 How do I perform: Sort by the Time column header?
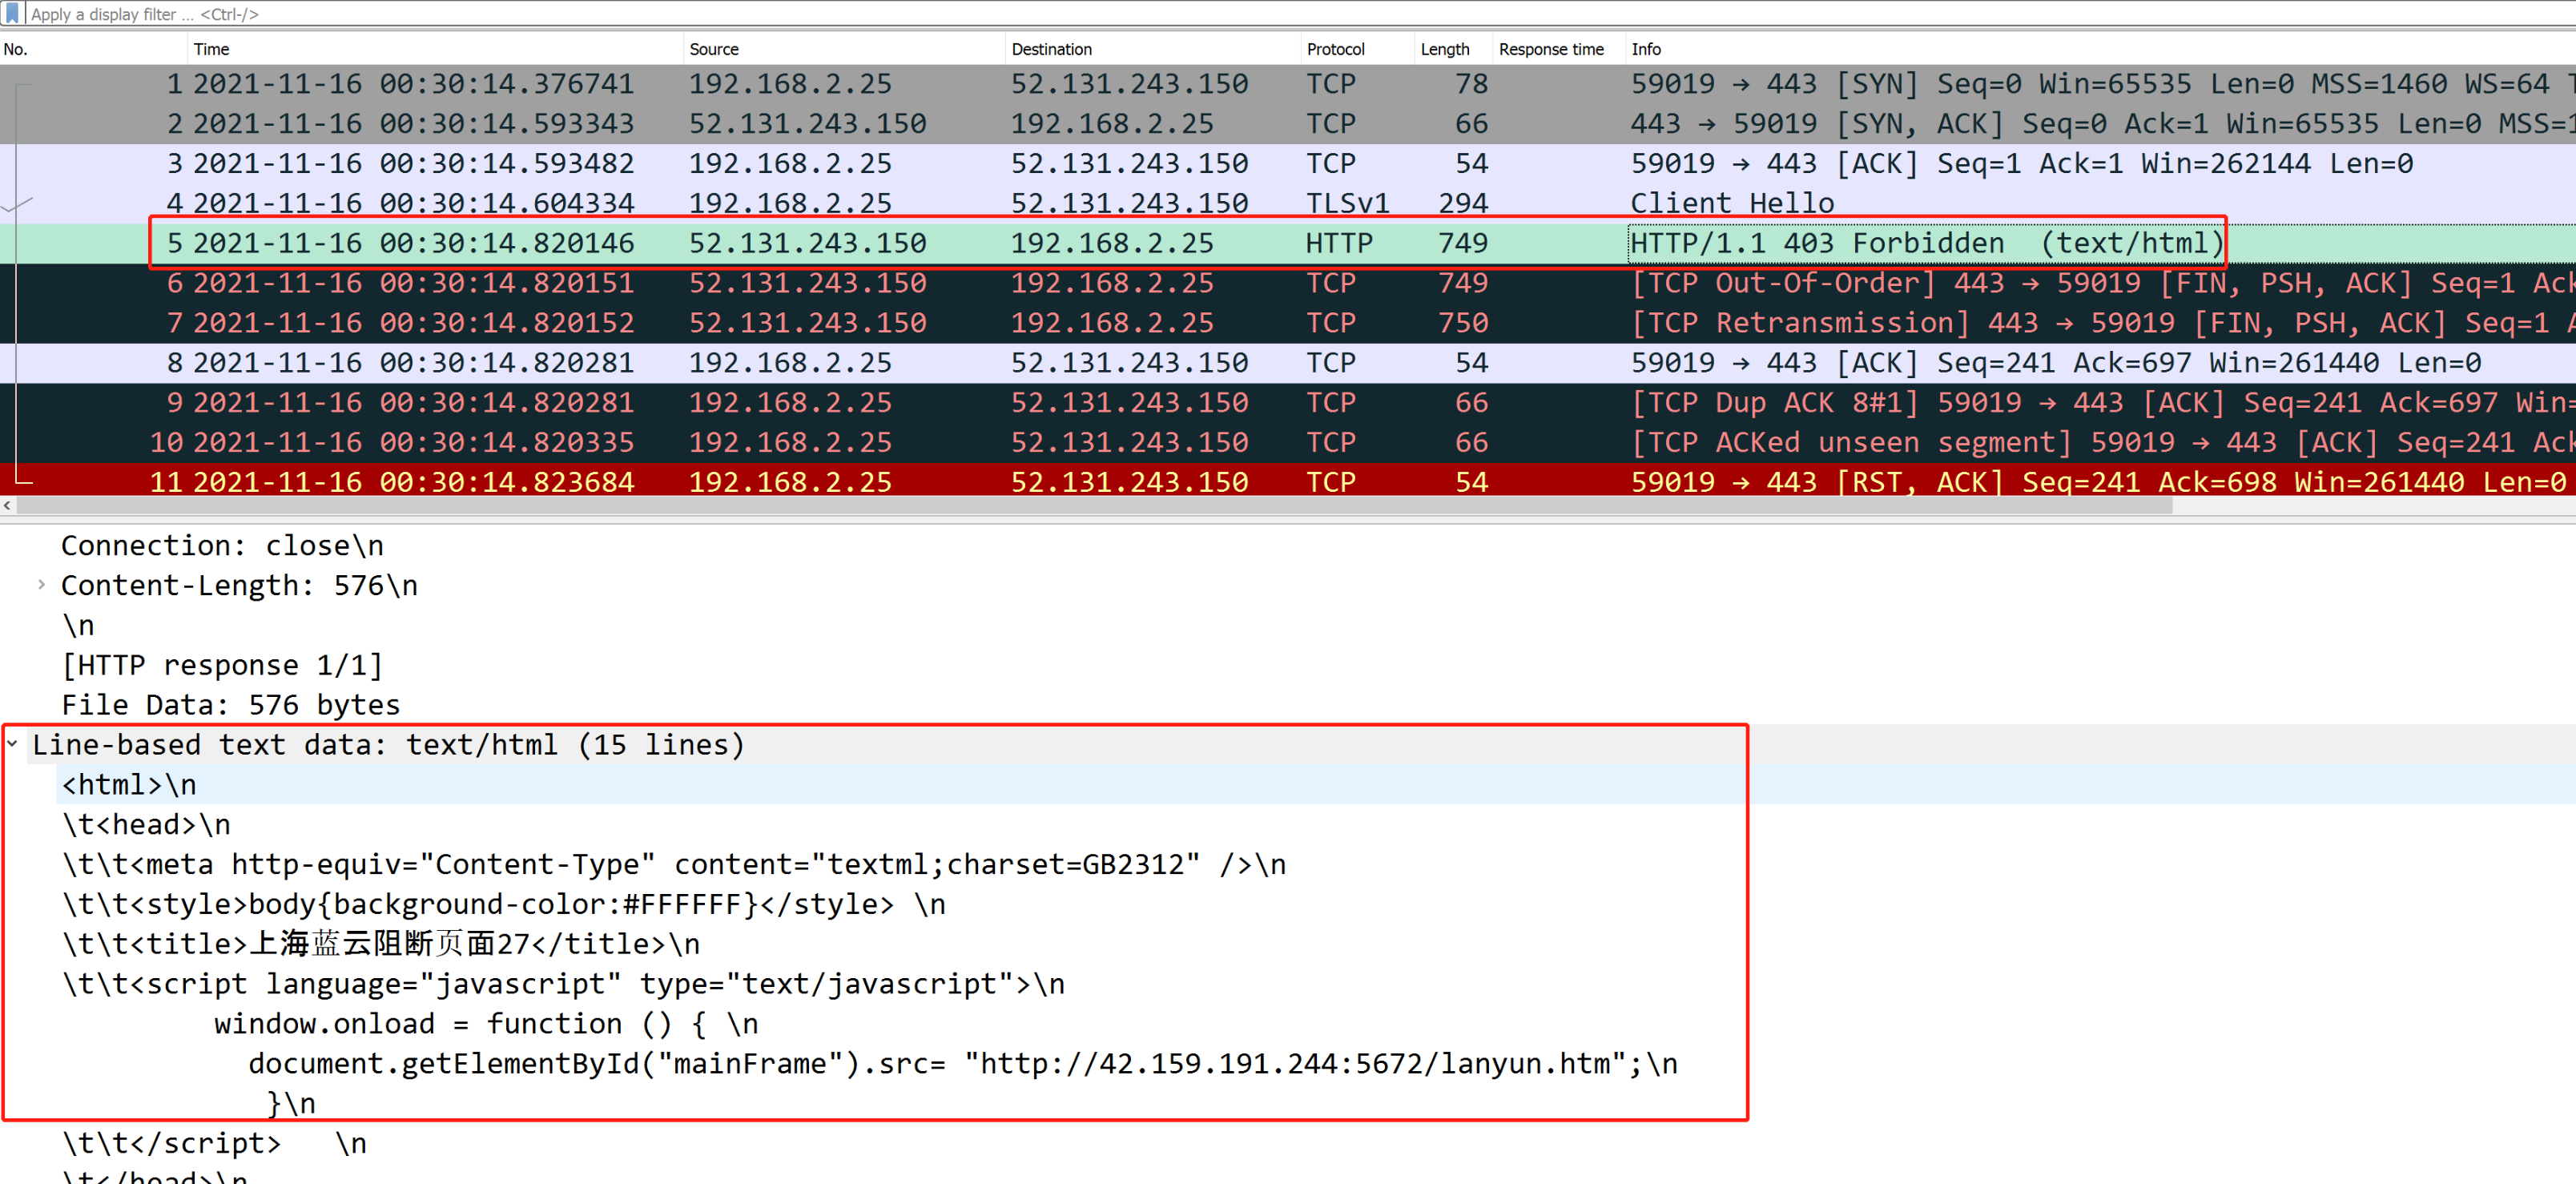coord(211,49)
